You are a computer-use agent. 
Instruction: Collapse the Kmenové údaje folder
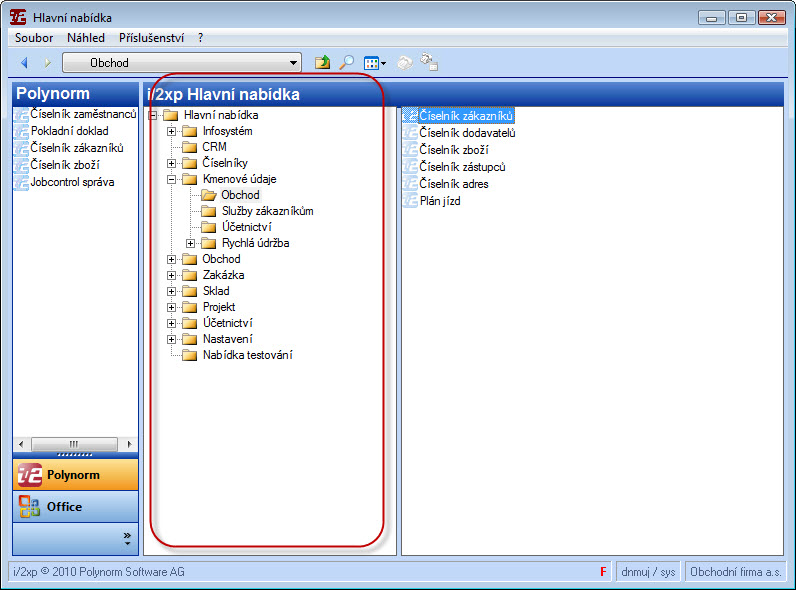(x=172, y=179)
